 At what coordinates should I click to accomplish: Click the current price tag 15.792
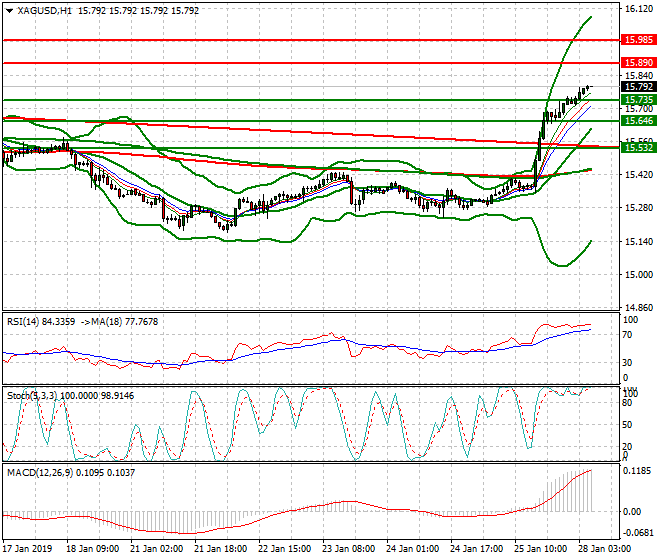point(638,87)
